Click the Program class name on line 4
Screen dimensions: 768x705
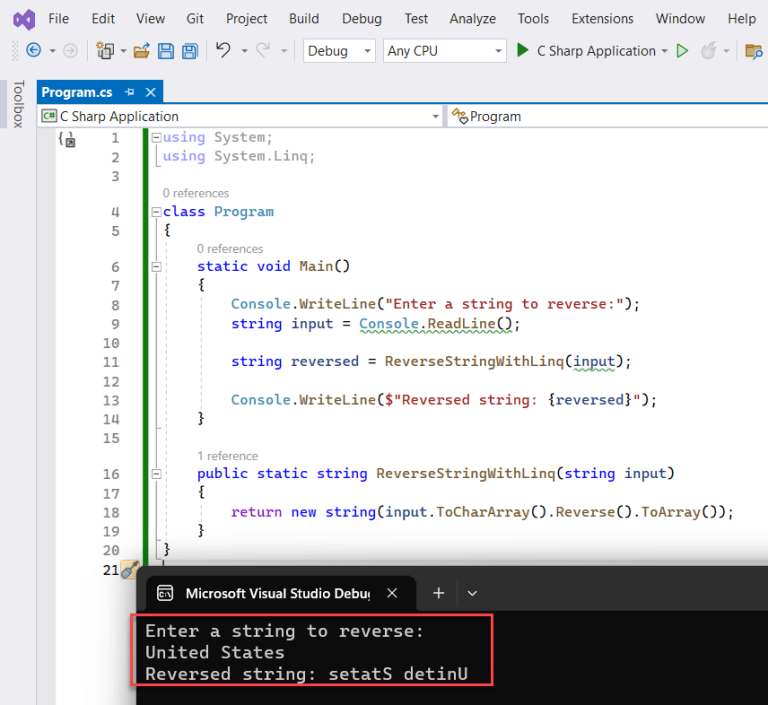[x=244, y=212]
